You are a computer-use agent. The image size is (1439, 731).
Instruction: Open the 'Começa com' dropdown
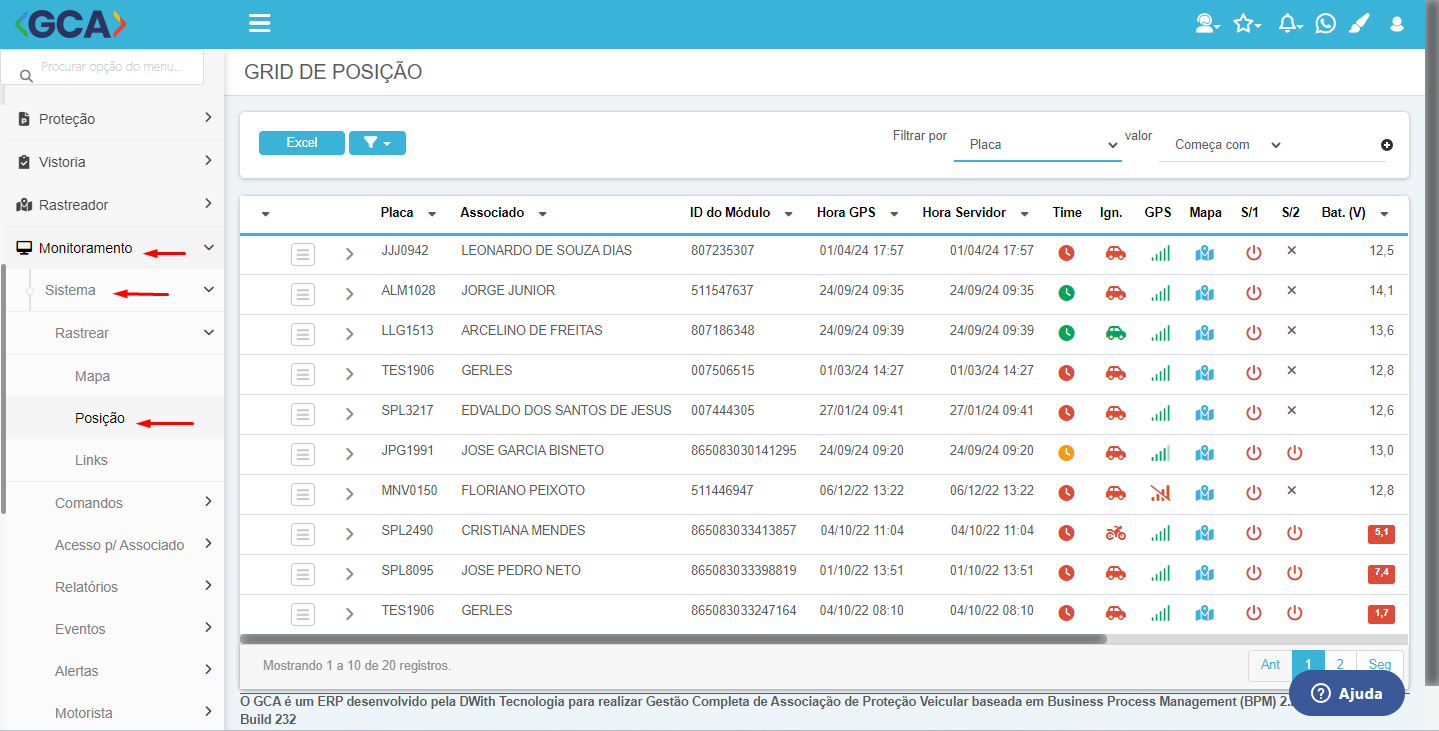(1227, 145)
